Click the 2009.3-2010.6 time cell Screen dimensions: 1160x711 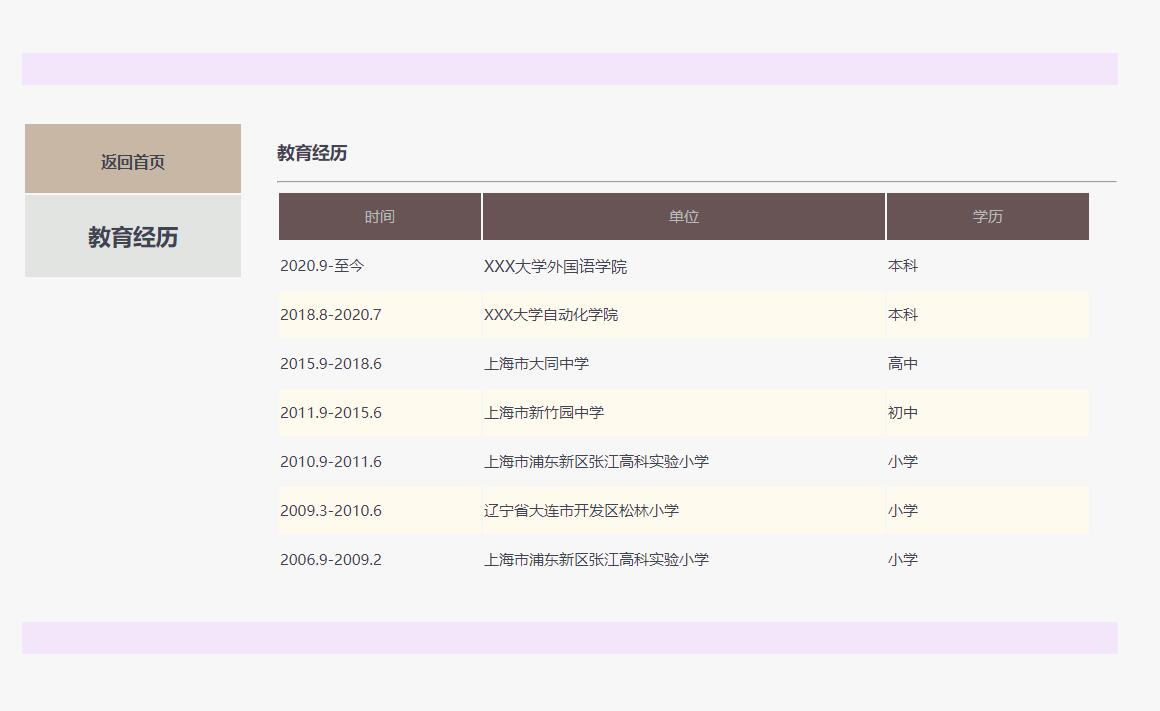[x=380, y=510]
